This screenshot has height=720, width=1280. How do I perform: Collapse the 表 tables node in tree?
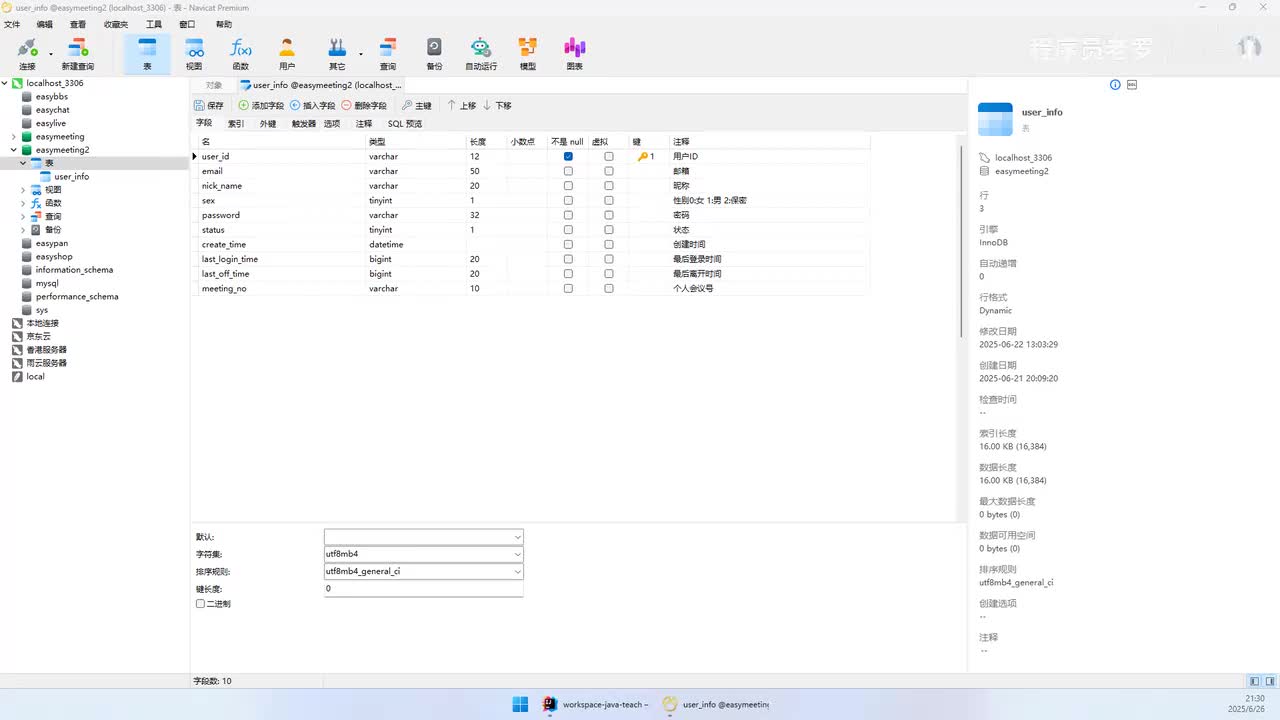[23, 163]
